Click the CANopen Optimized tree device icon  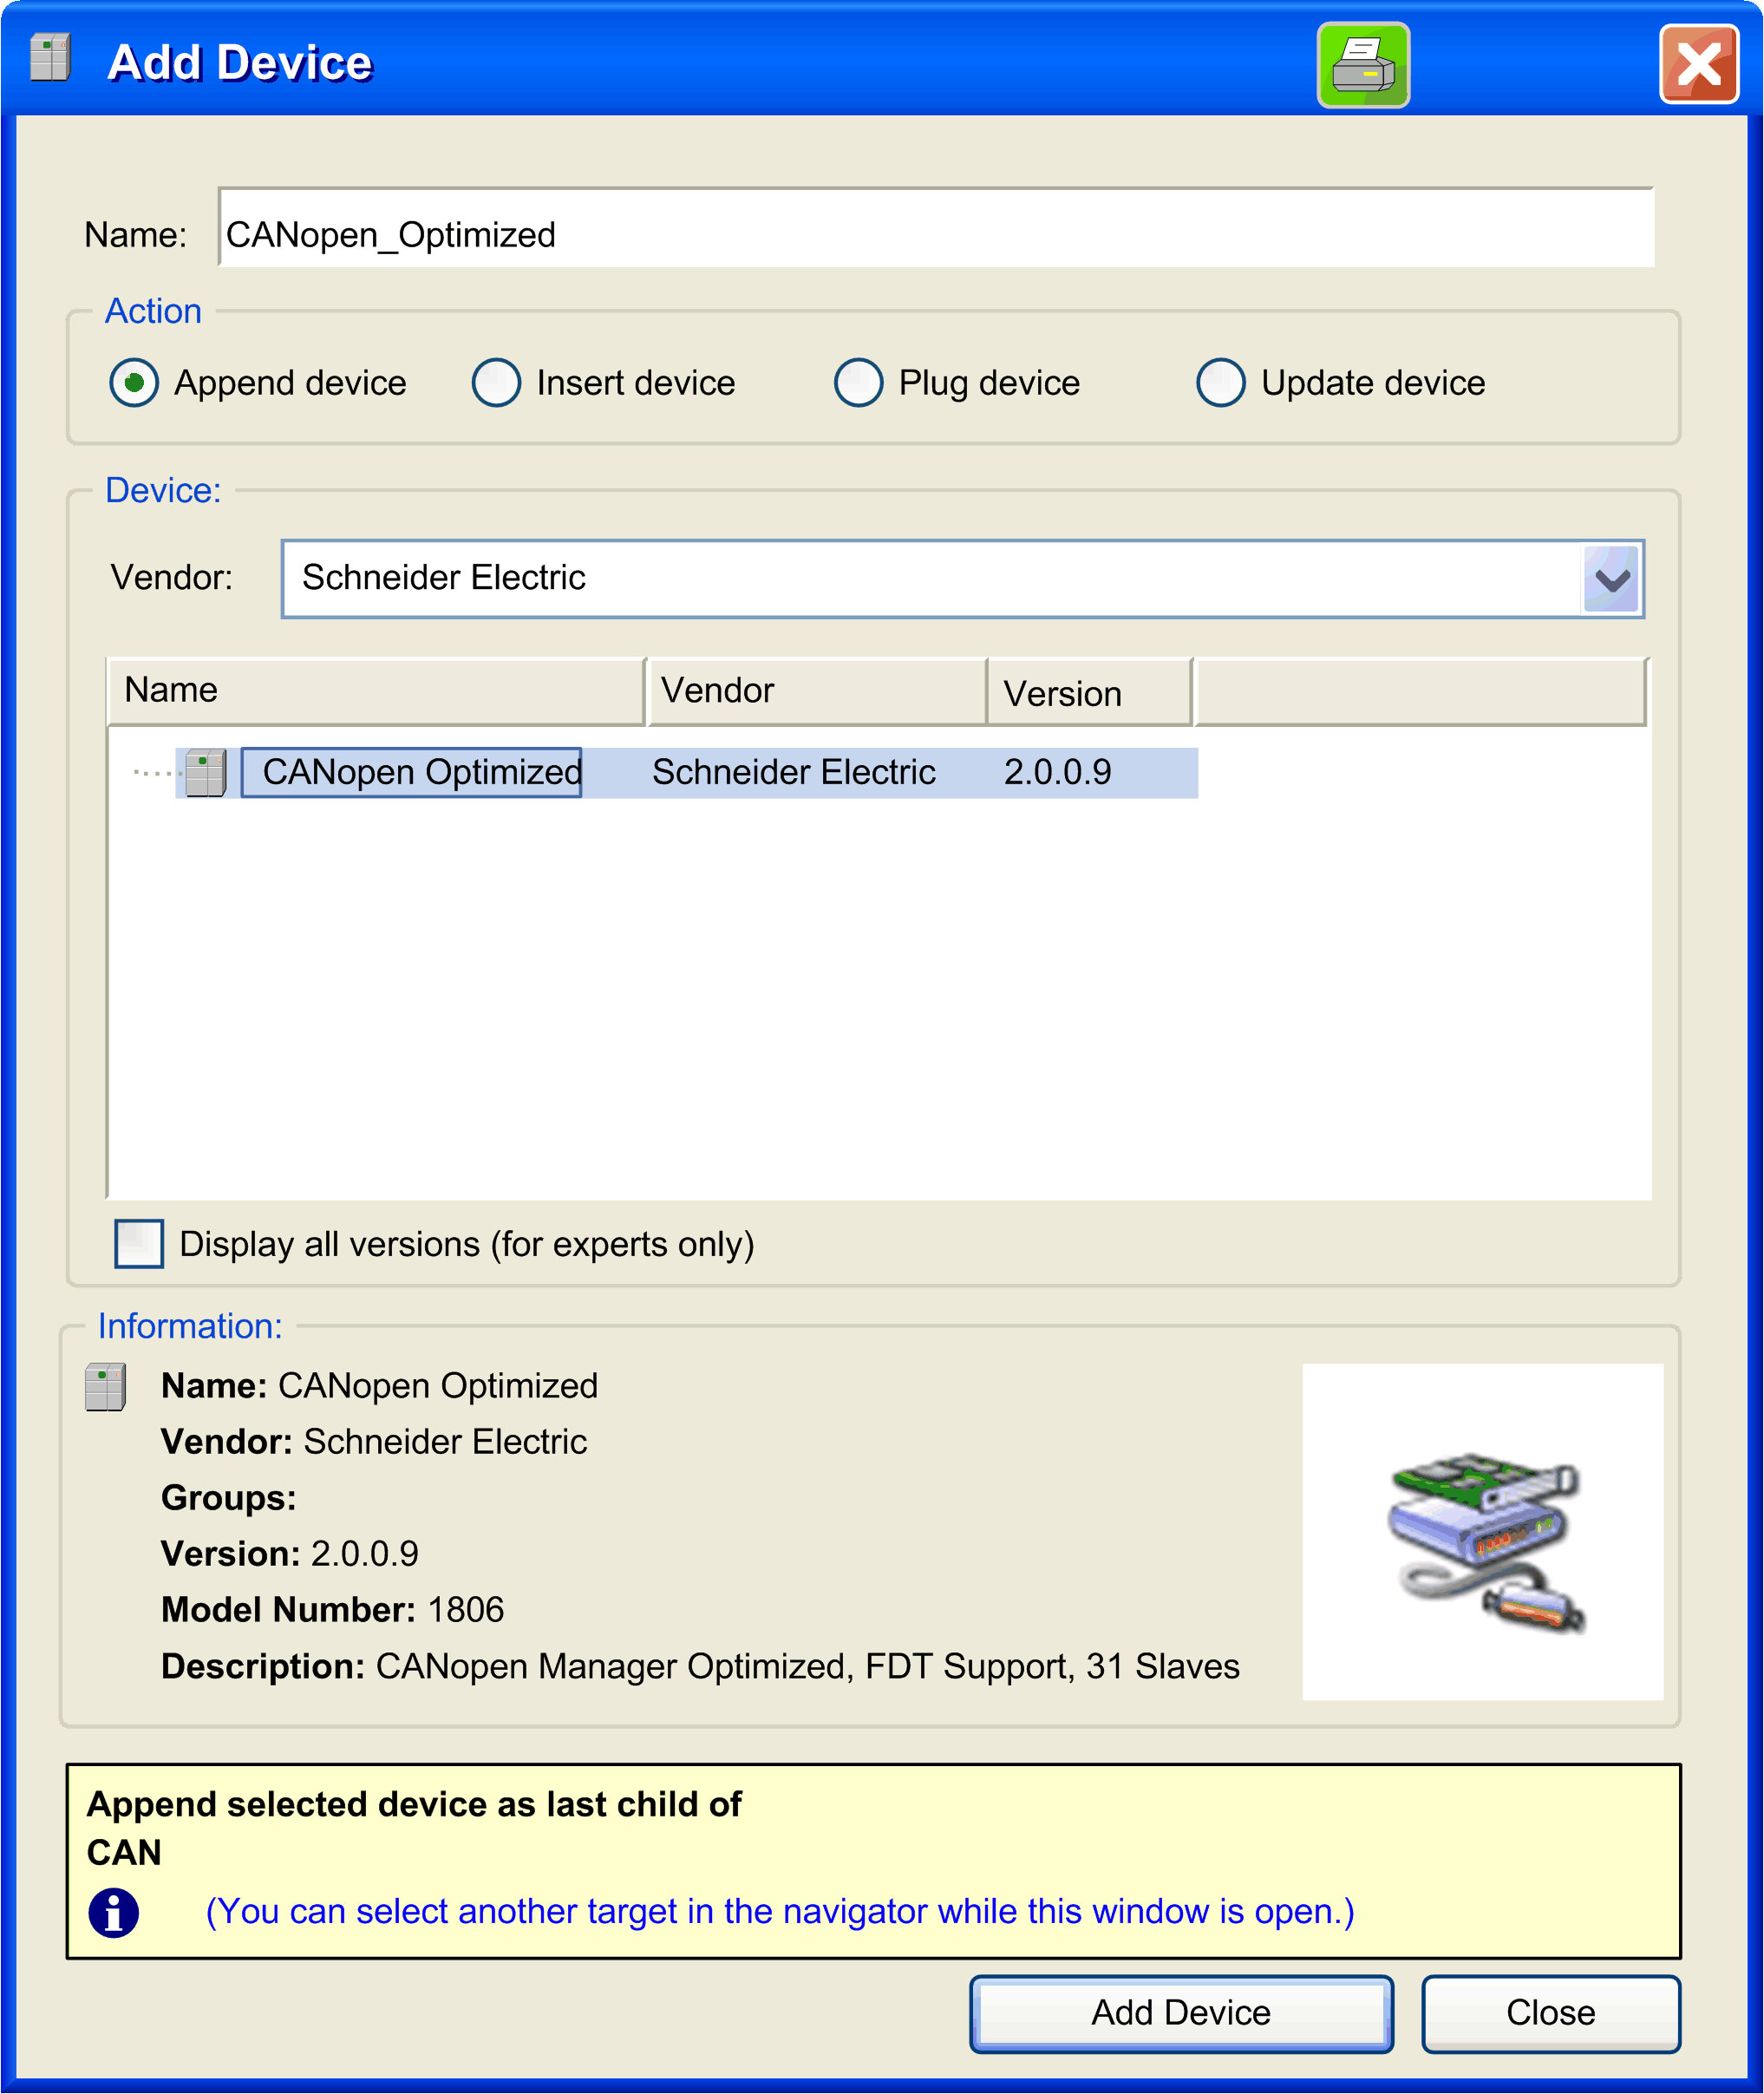pos(206,773)
